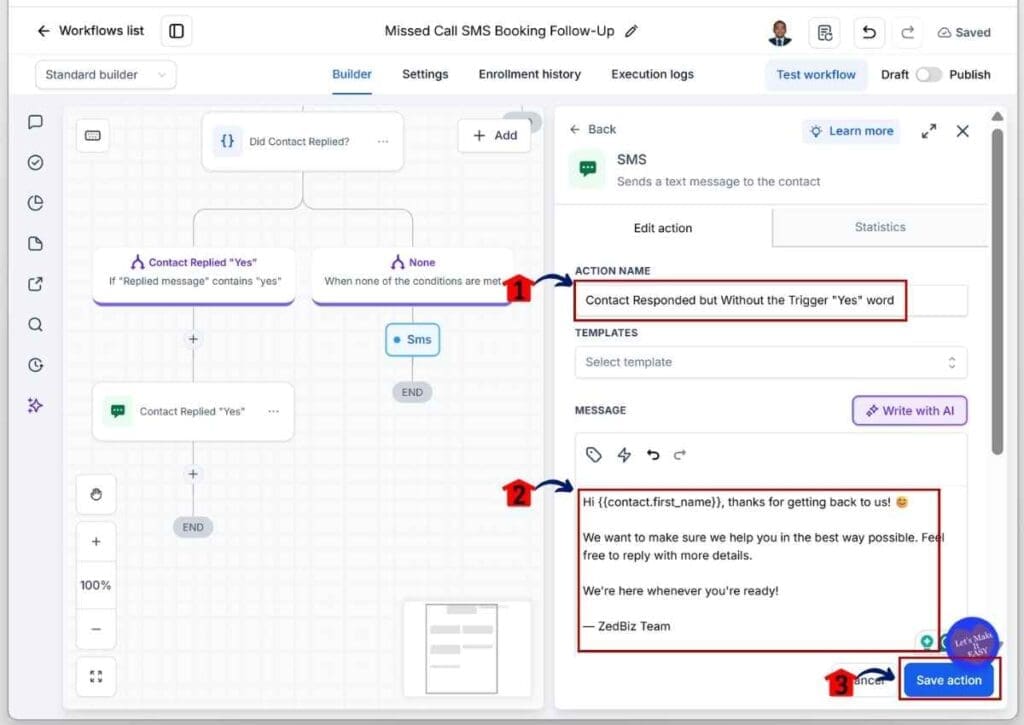Click the edit pencil icon beside workflow title
Image resolution: width=1024 pixels, height=725 pixels.
coord(631,31)
